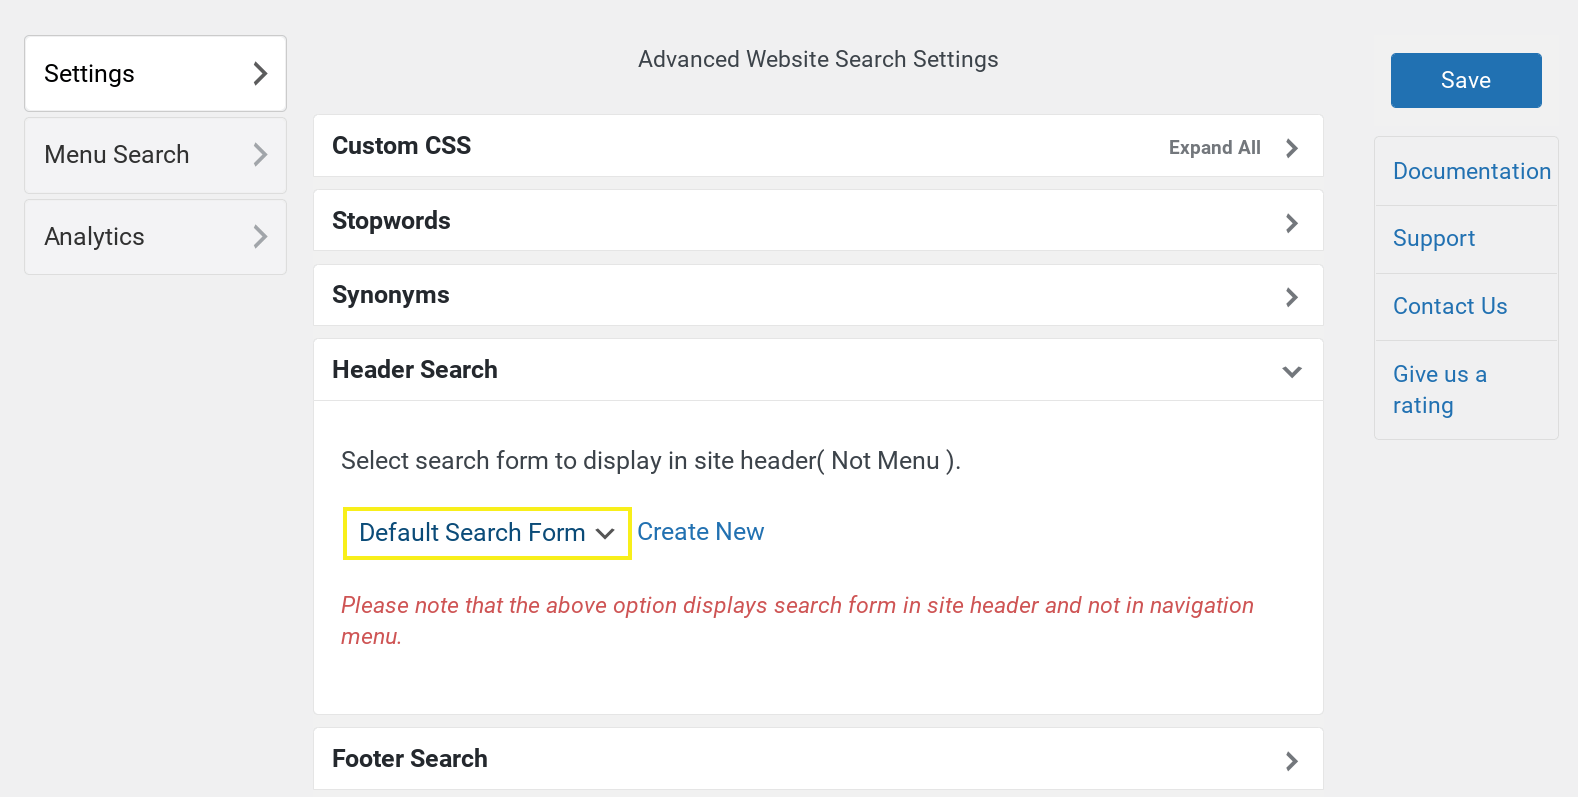Click the Create New link

point(700,532)
